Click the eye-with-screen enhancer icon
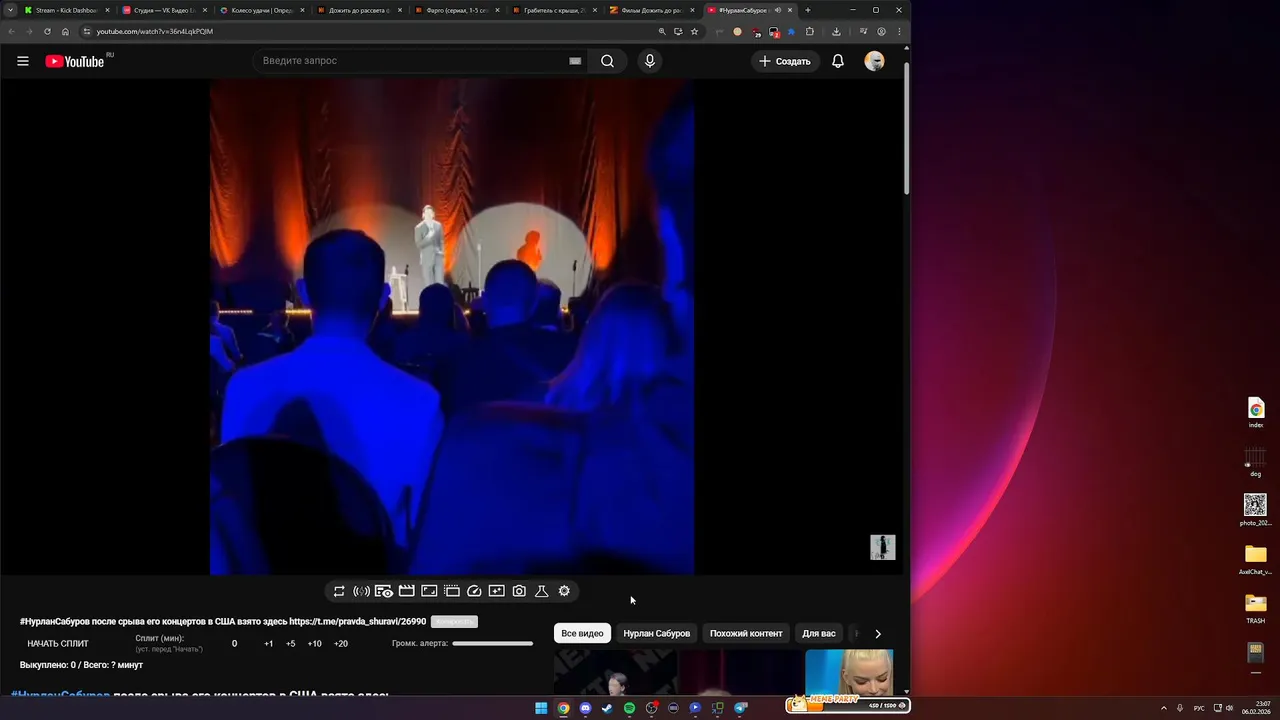 pos(384,591)
